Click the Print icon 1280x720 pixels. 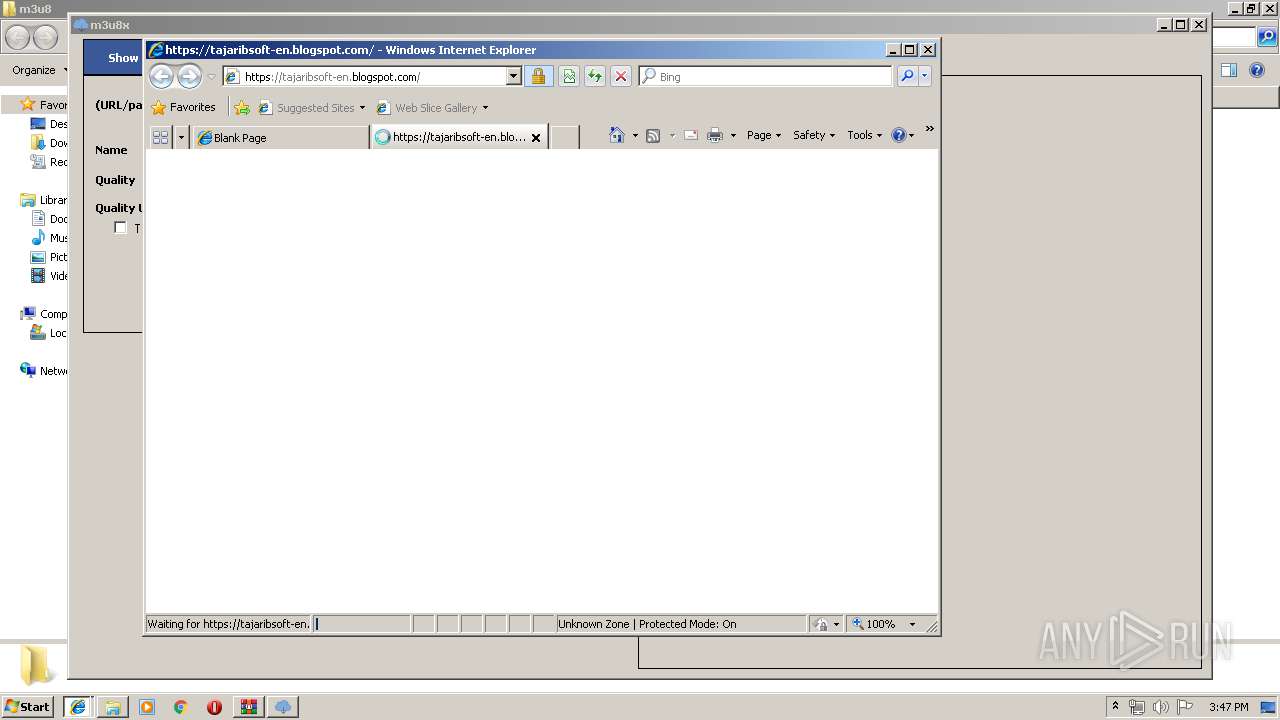coord(715,135)
